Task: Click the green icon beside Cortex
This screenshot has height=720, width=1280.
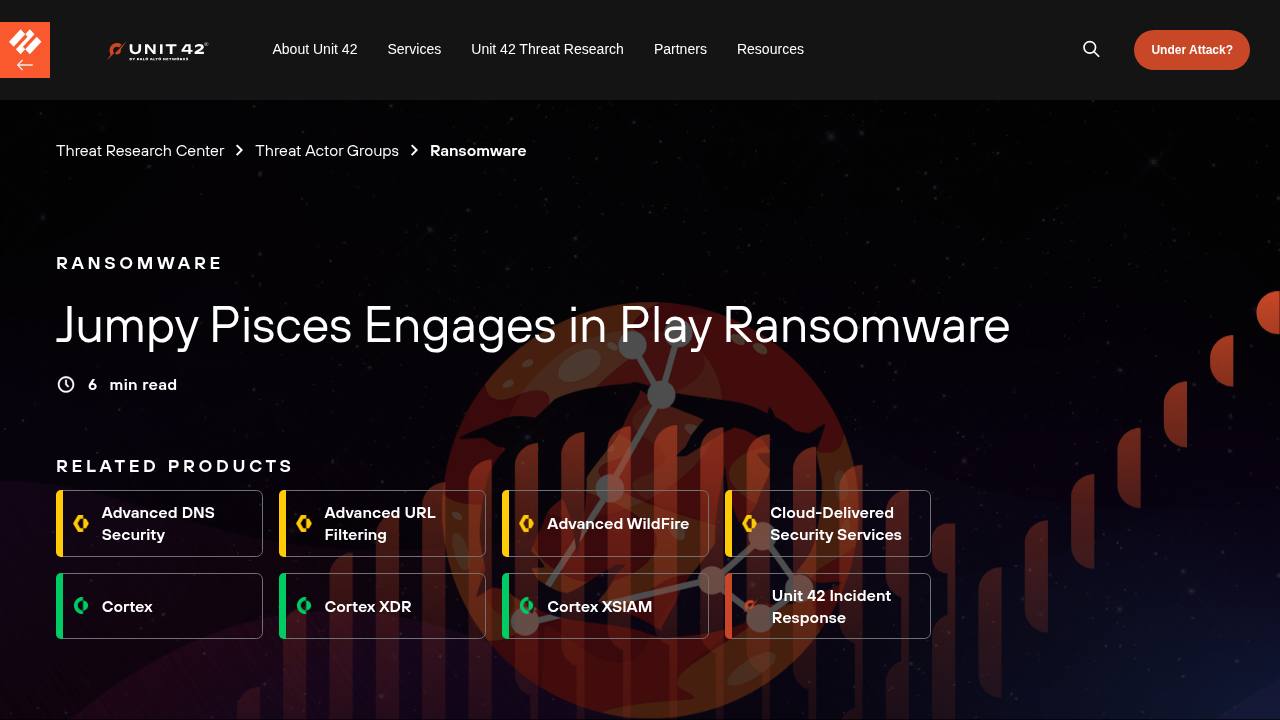Action: 81,606
